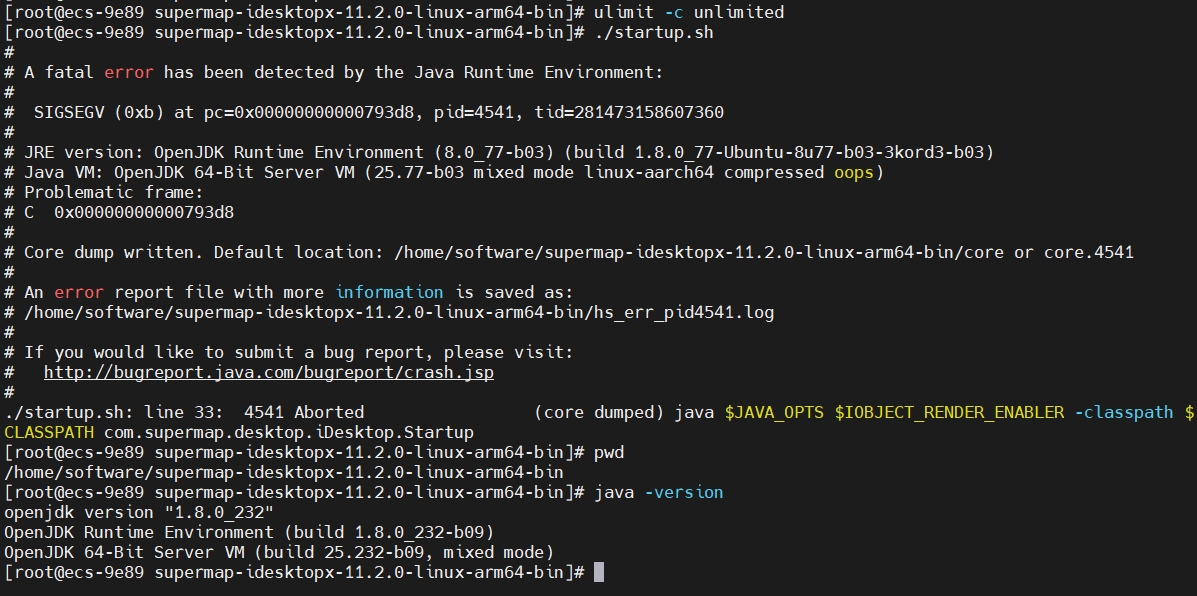Click the '(build 25.232-b09, mixed mode)' text
1197x596 pixels.
pyautogui.click(x=404, y=552)
